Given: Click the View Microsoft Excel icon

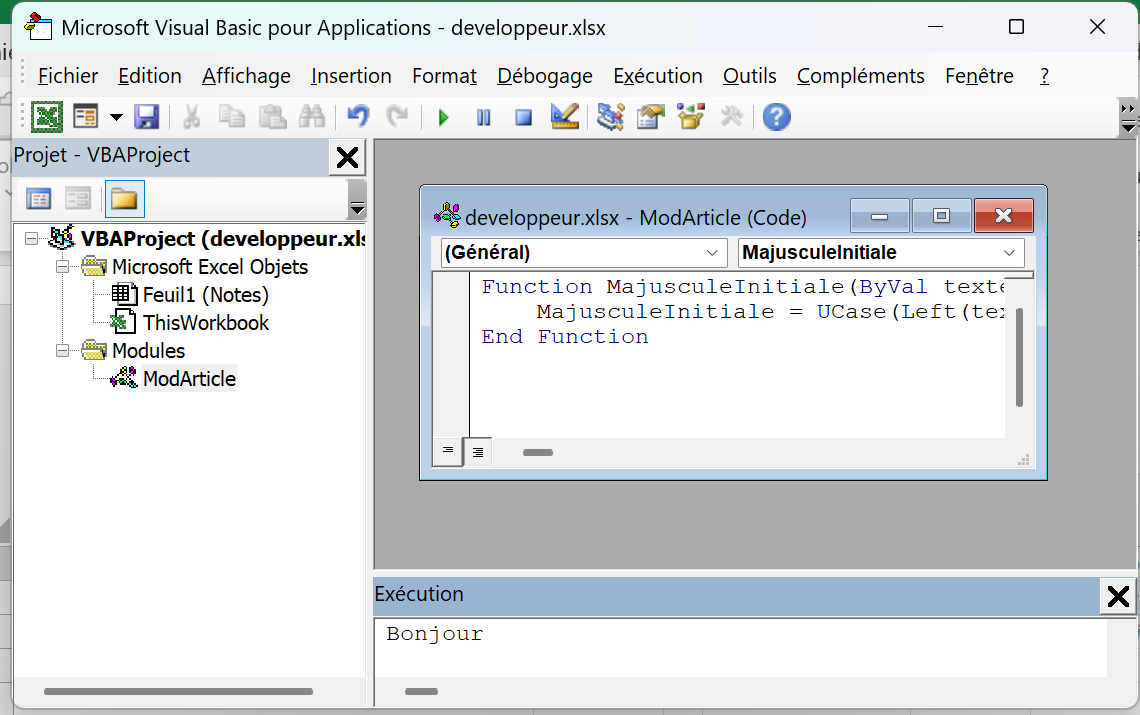Looking at the screenshot, I should pyautogui.click(x=47, y=117).
